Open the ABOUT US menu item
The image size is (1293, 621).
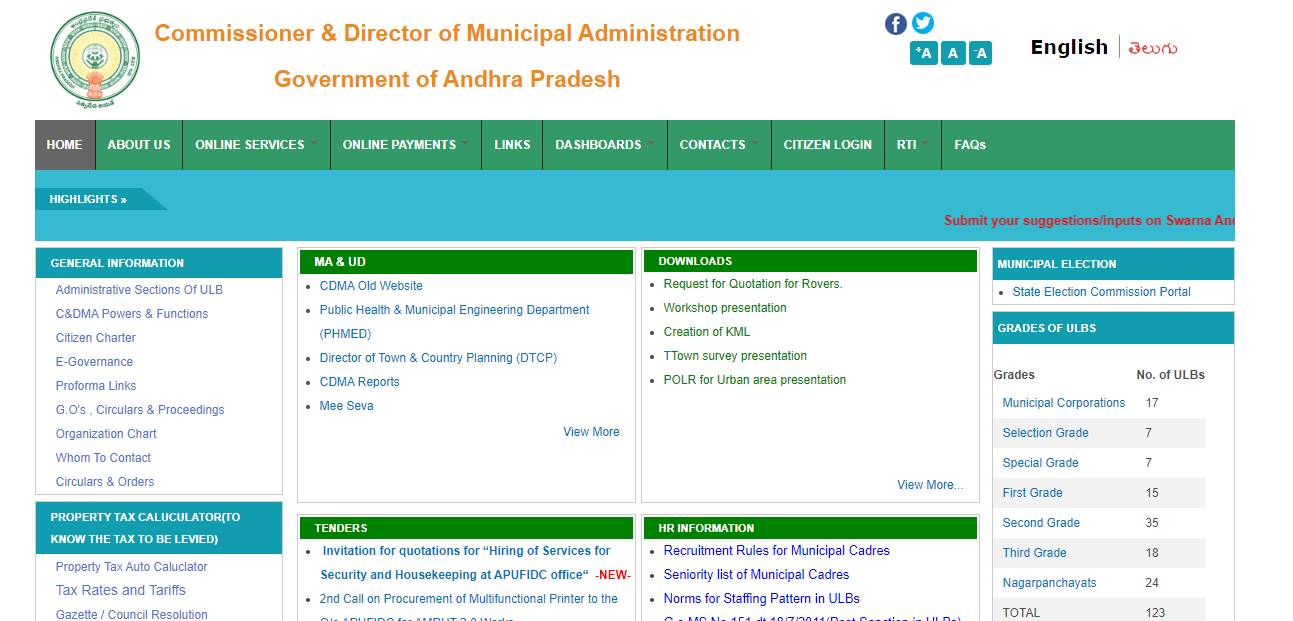pos(139,145)
